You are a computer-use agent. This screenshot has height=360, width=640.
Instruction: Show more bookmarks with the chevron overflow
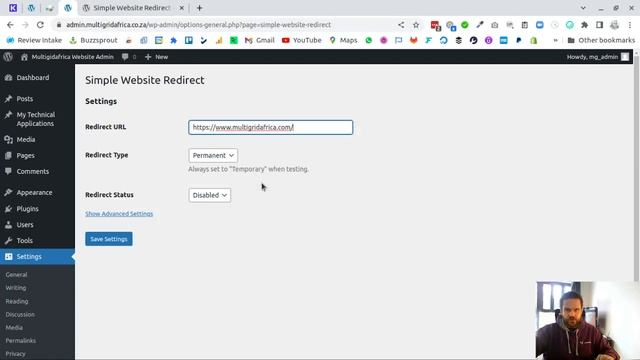coord(555,40)
